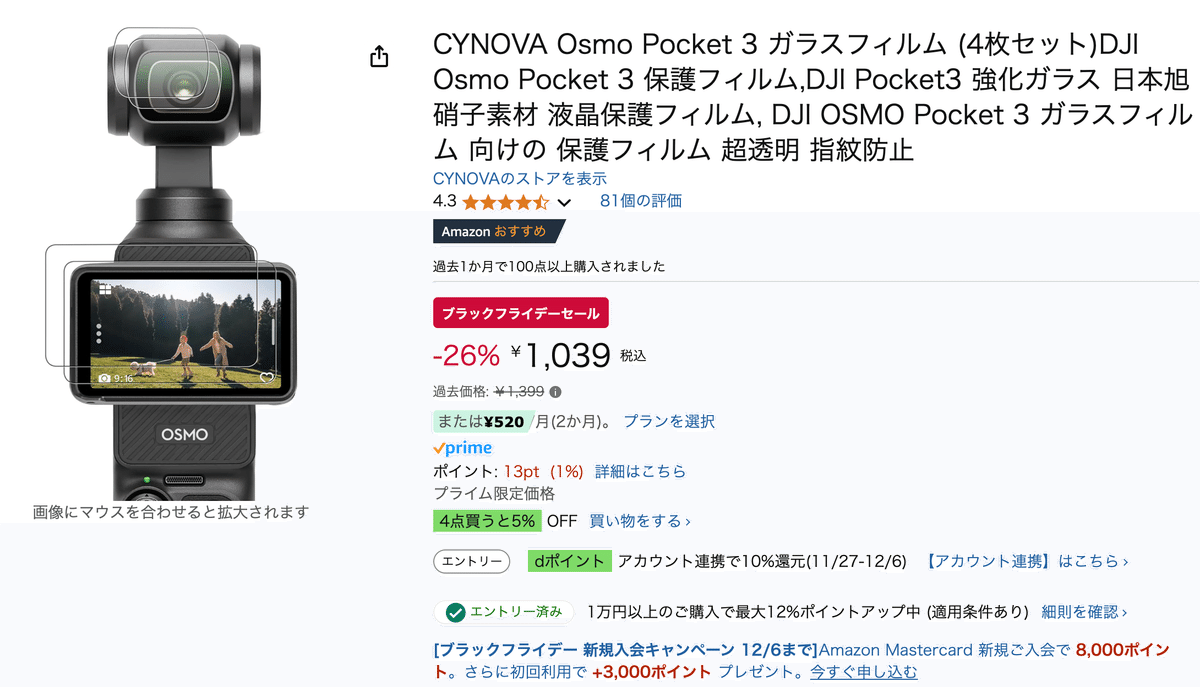Click the orange star rating icons
The width and height of the screenshot is (1200, 687).
pos(506,201)
